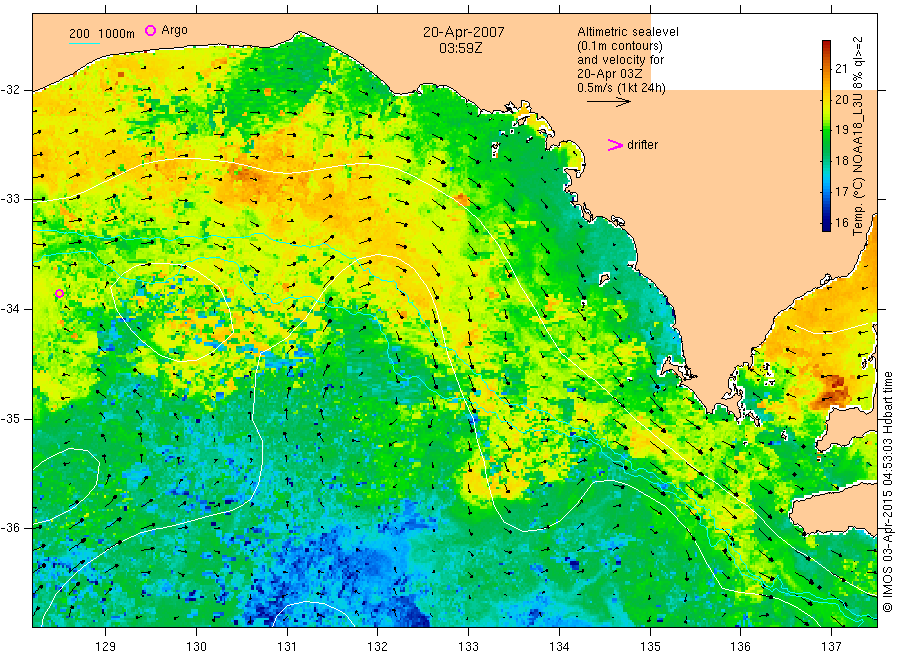Click the longitude label 136
This screenshot has height=660, width=900.
tap(740, 647)
